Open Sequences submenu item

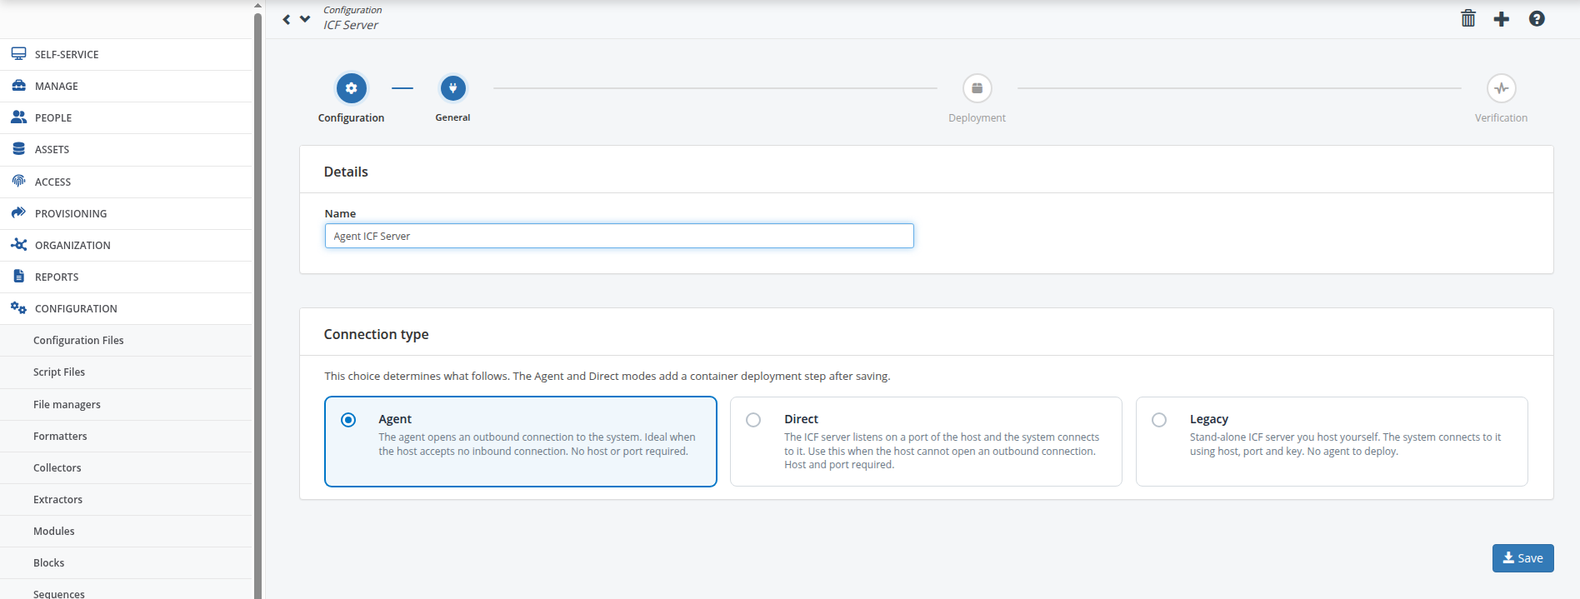coord(59,593)
